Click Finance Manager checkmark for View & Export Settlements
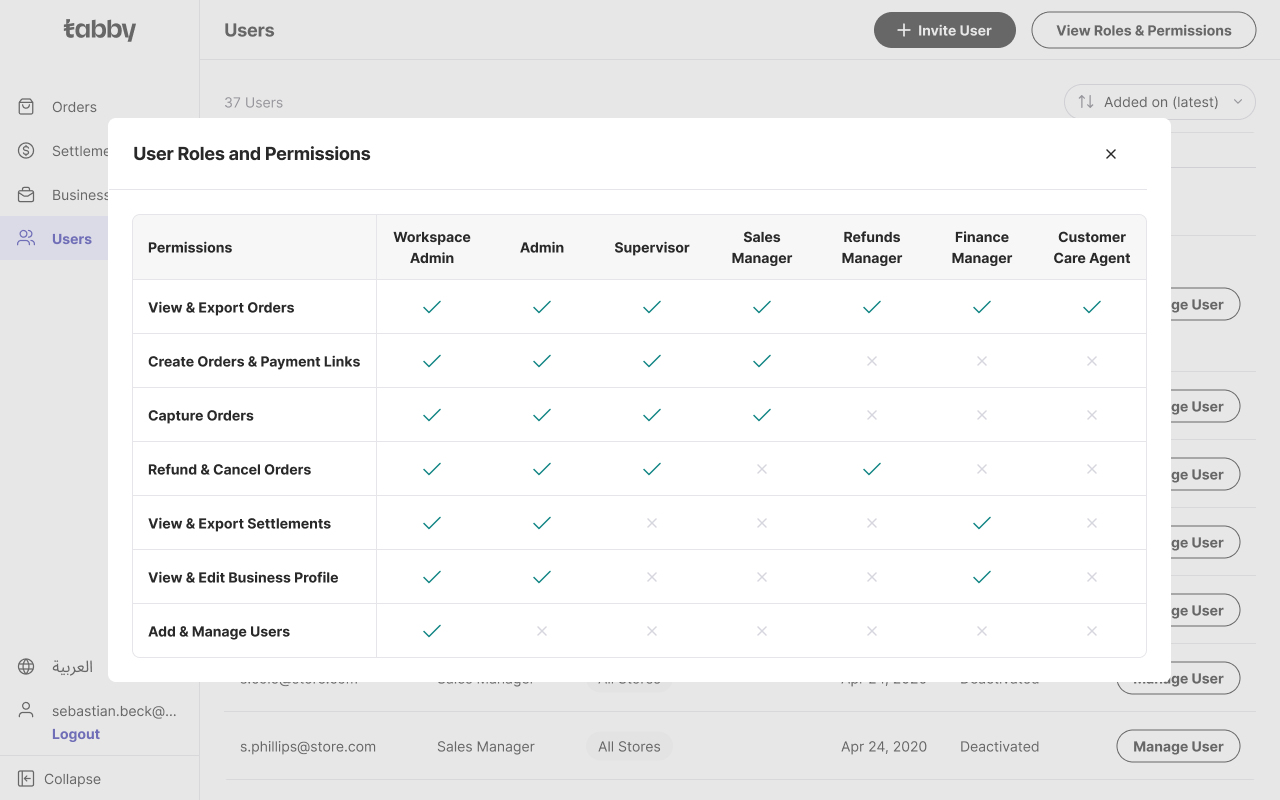The width and height of the screenshot is (1280, 800). [x=982, y=523]
